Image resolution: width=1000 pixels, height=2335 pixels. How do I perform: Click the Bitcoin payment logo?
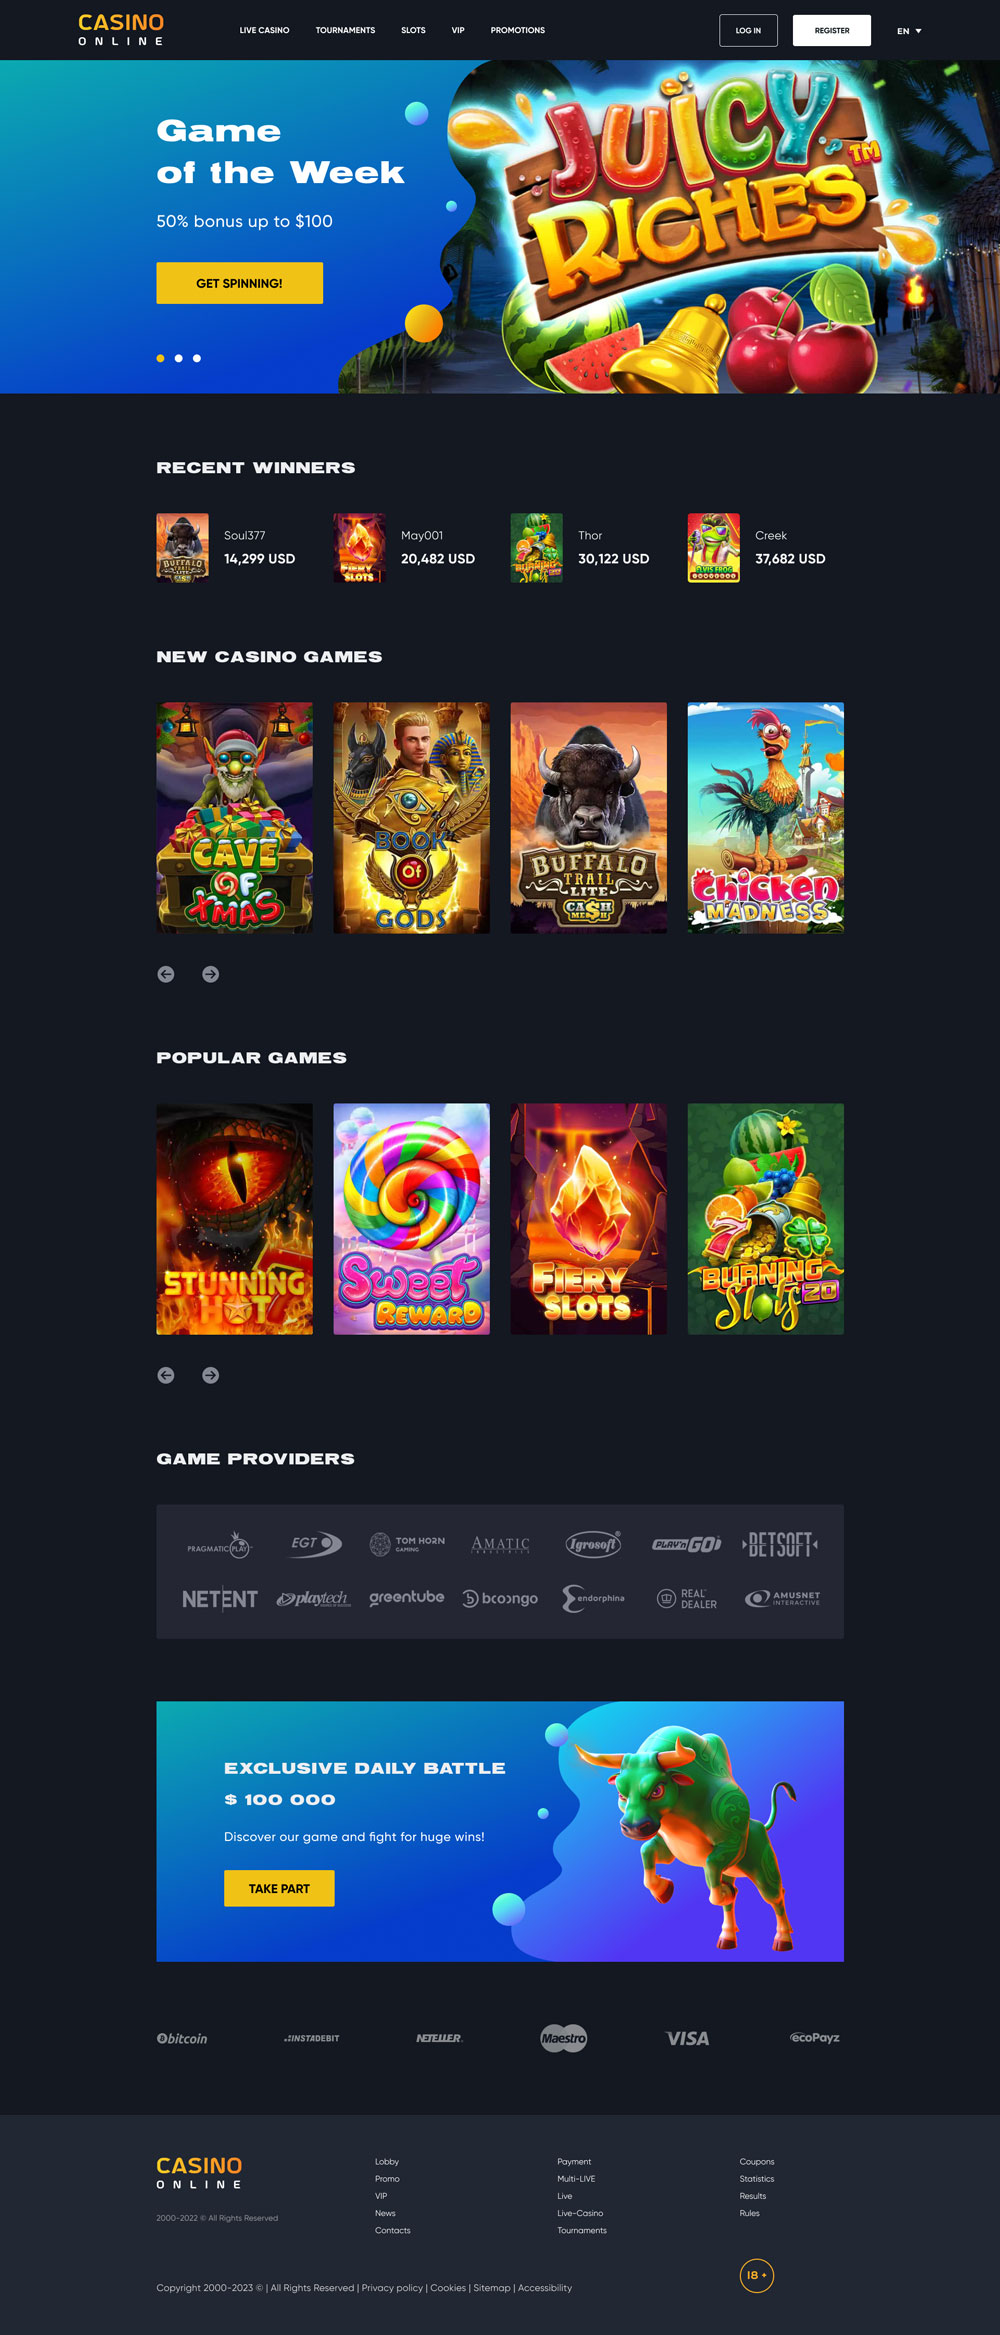click(182, 2038)
